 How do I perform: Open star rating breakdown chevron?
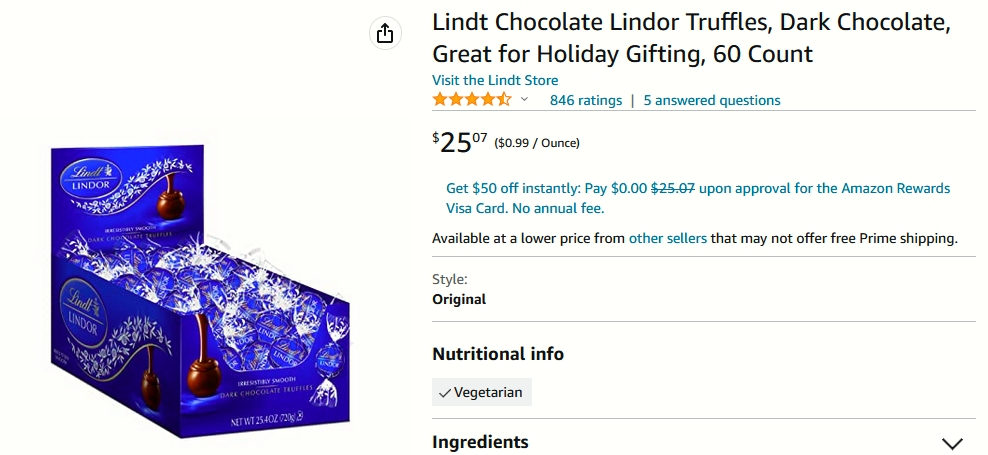click(524, 100)
